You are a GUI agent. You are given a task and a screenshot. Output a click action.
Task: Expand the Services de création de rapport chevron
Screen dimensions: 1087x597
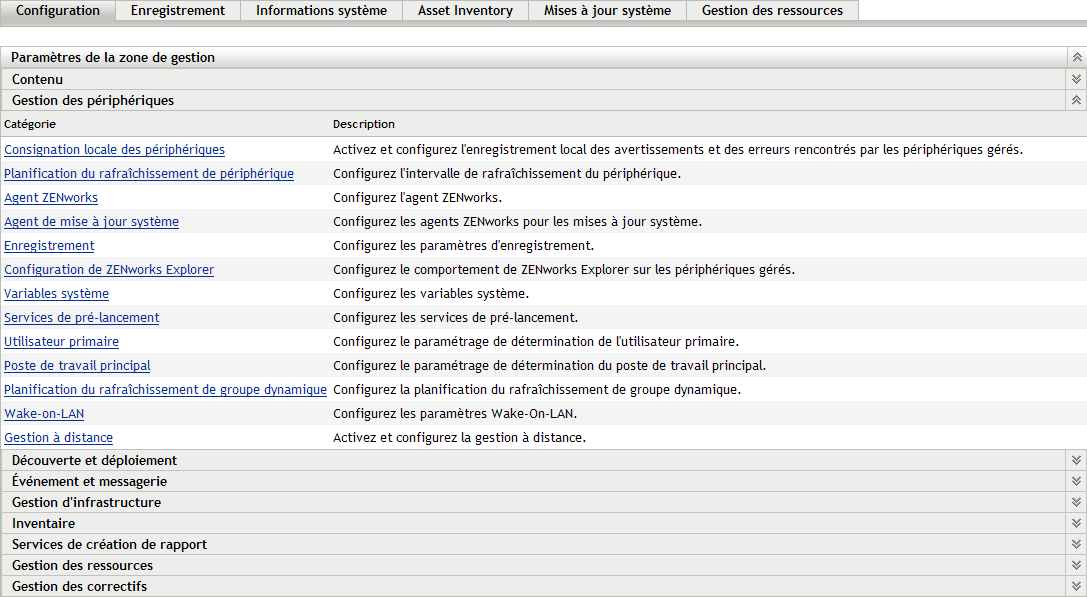(x=1076, y=543)
